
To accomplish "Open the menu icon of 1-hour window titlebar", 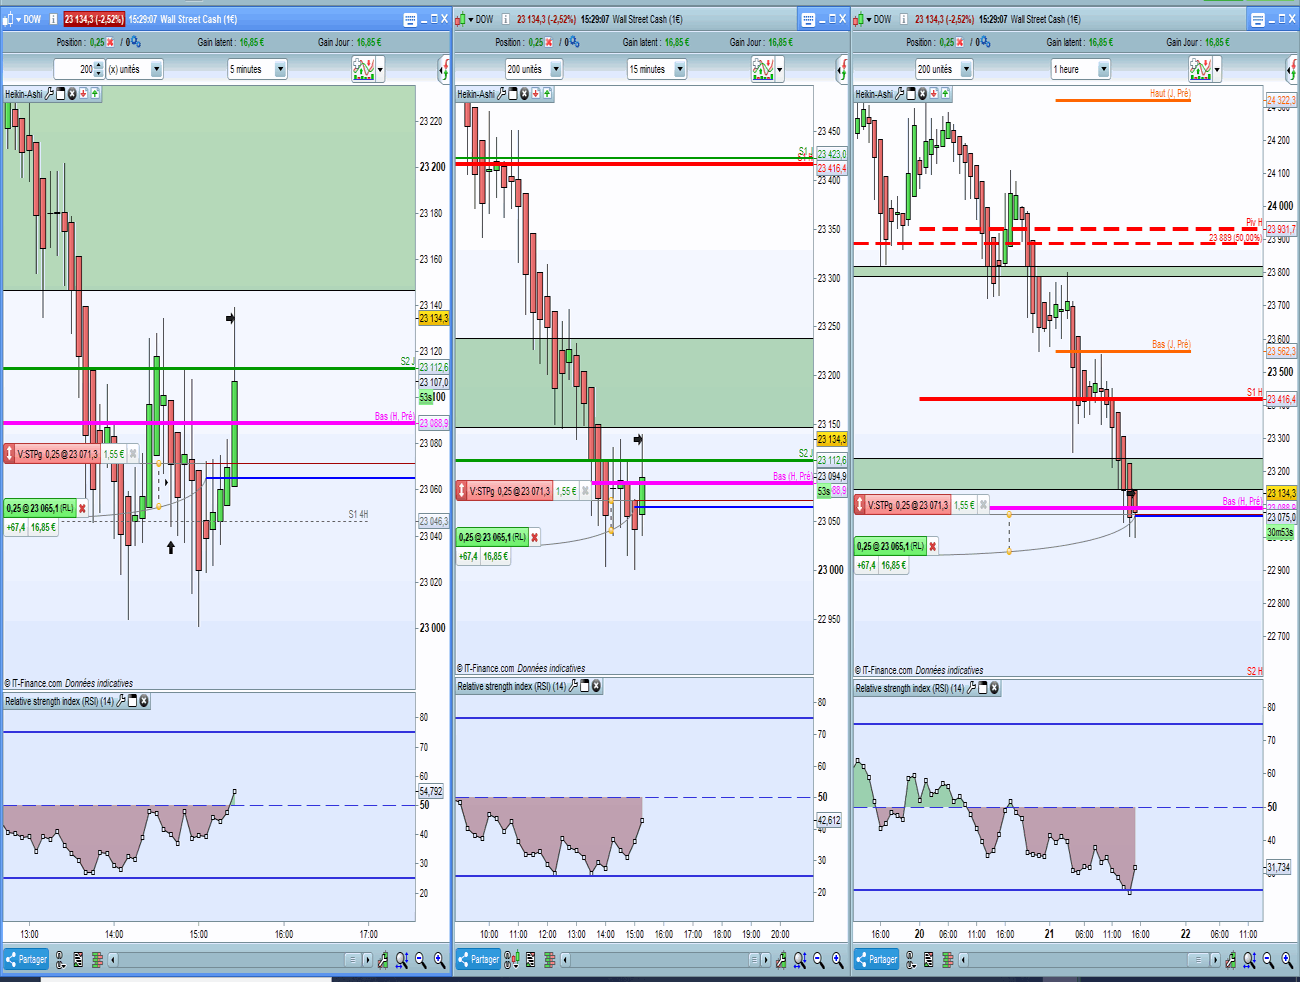I will point(1258,19).
